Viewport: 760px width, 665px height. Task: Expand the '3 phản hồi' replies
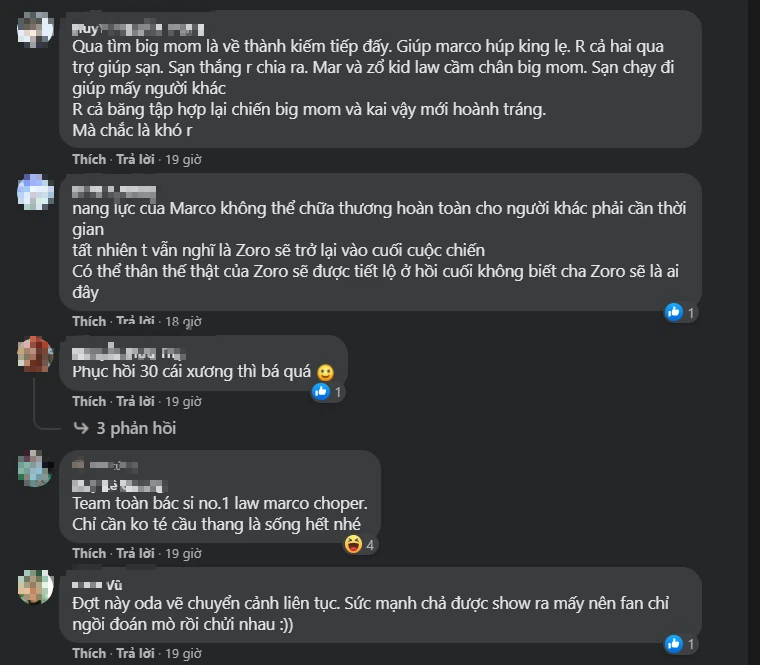(x=136, y=428)
